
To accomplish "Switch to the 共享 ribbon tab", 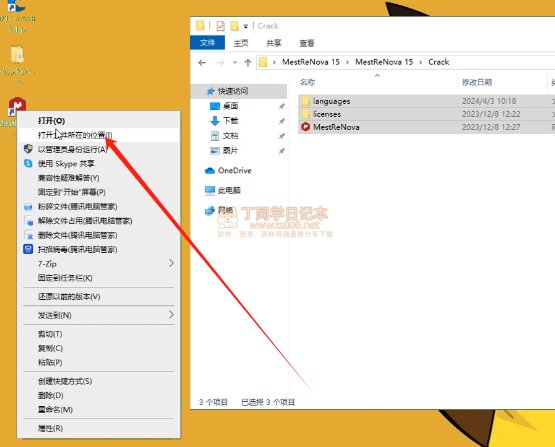I will (274, 43).
